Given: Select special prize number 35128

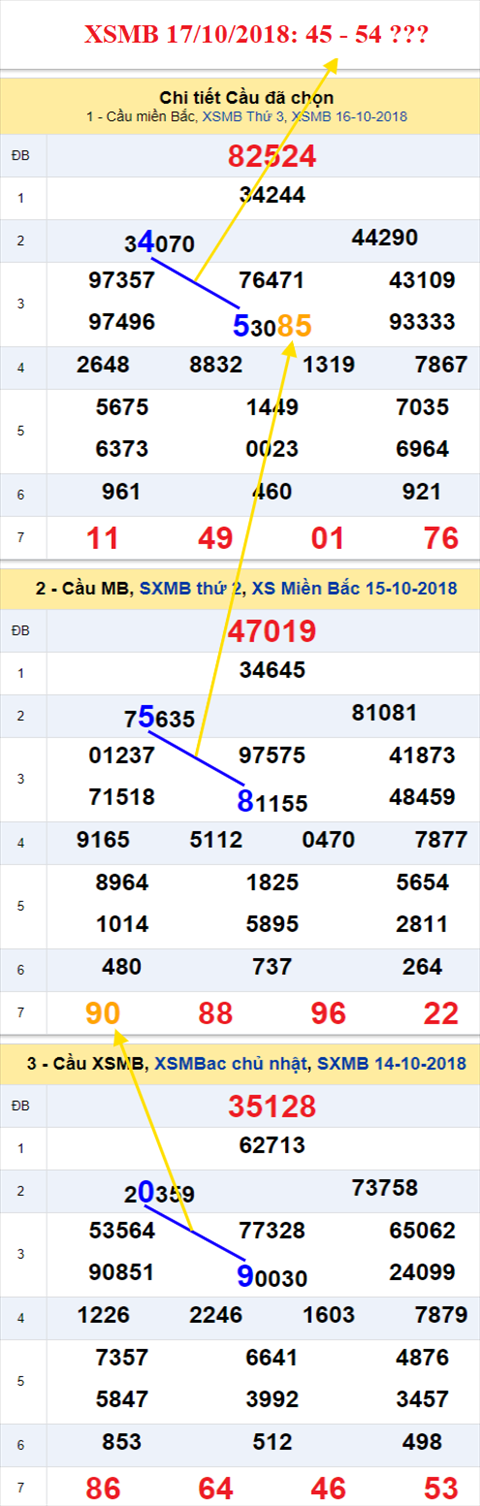Looking at the screenshot, I should point(272,1106).
